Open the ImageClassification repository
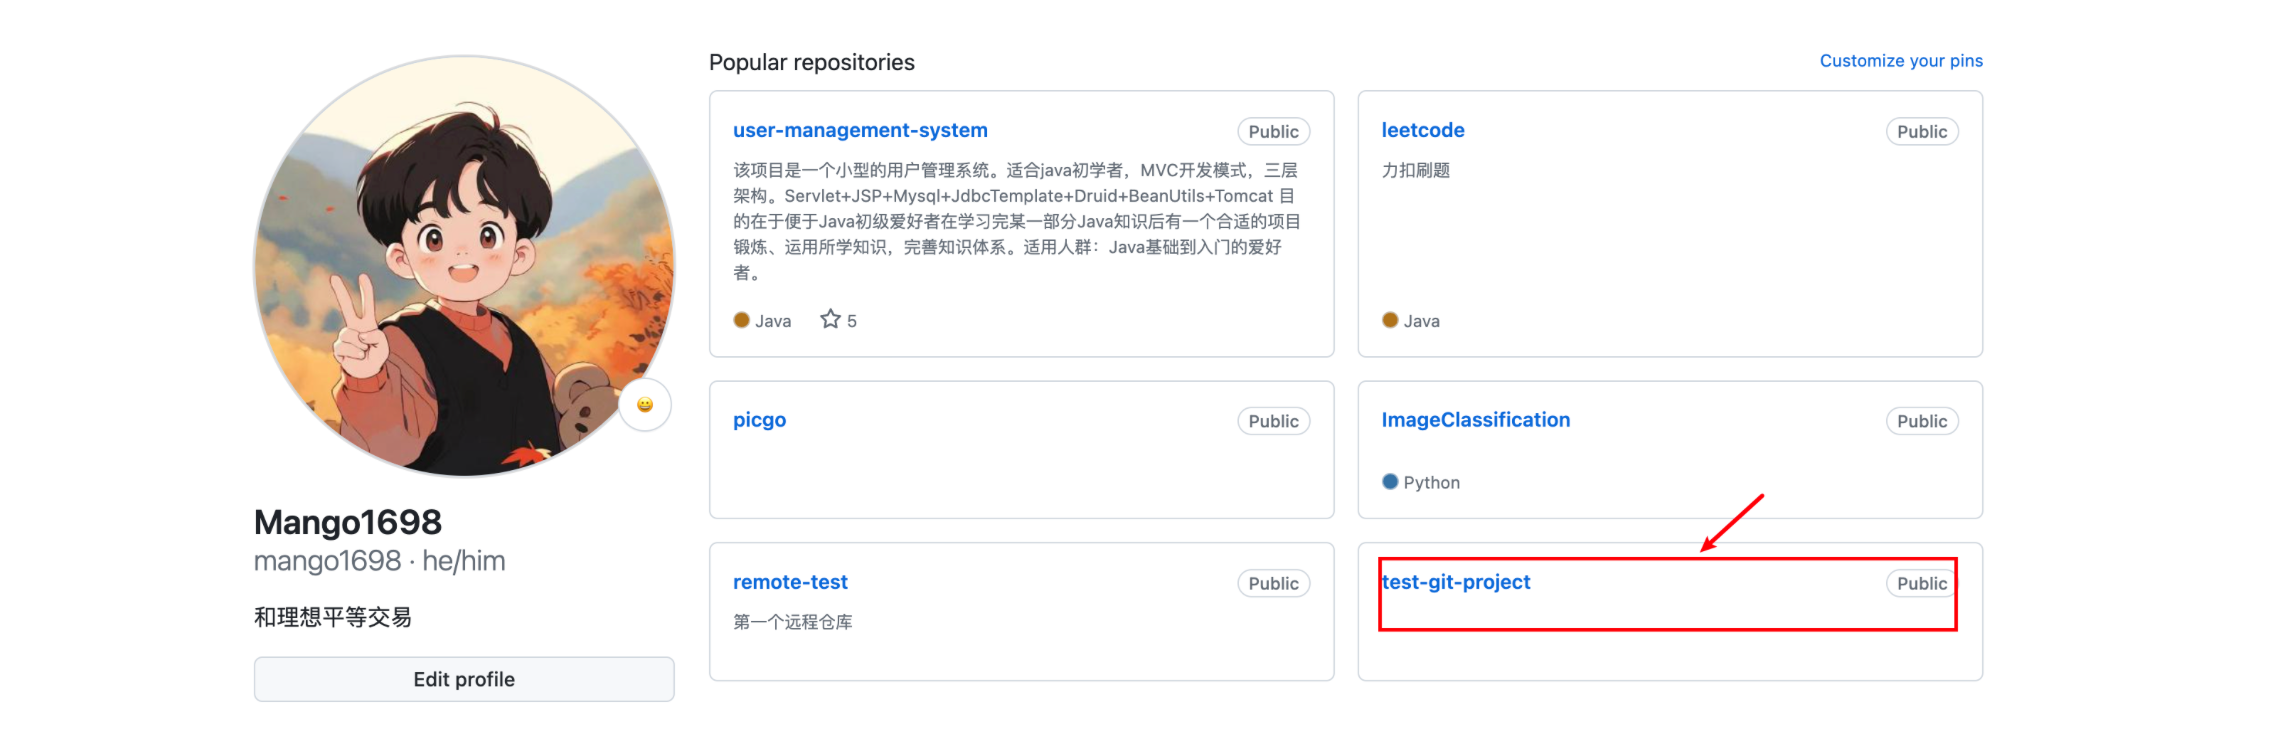The image size is (2290, 738). pos(1475,420)
